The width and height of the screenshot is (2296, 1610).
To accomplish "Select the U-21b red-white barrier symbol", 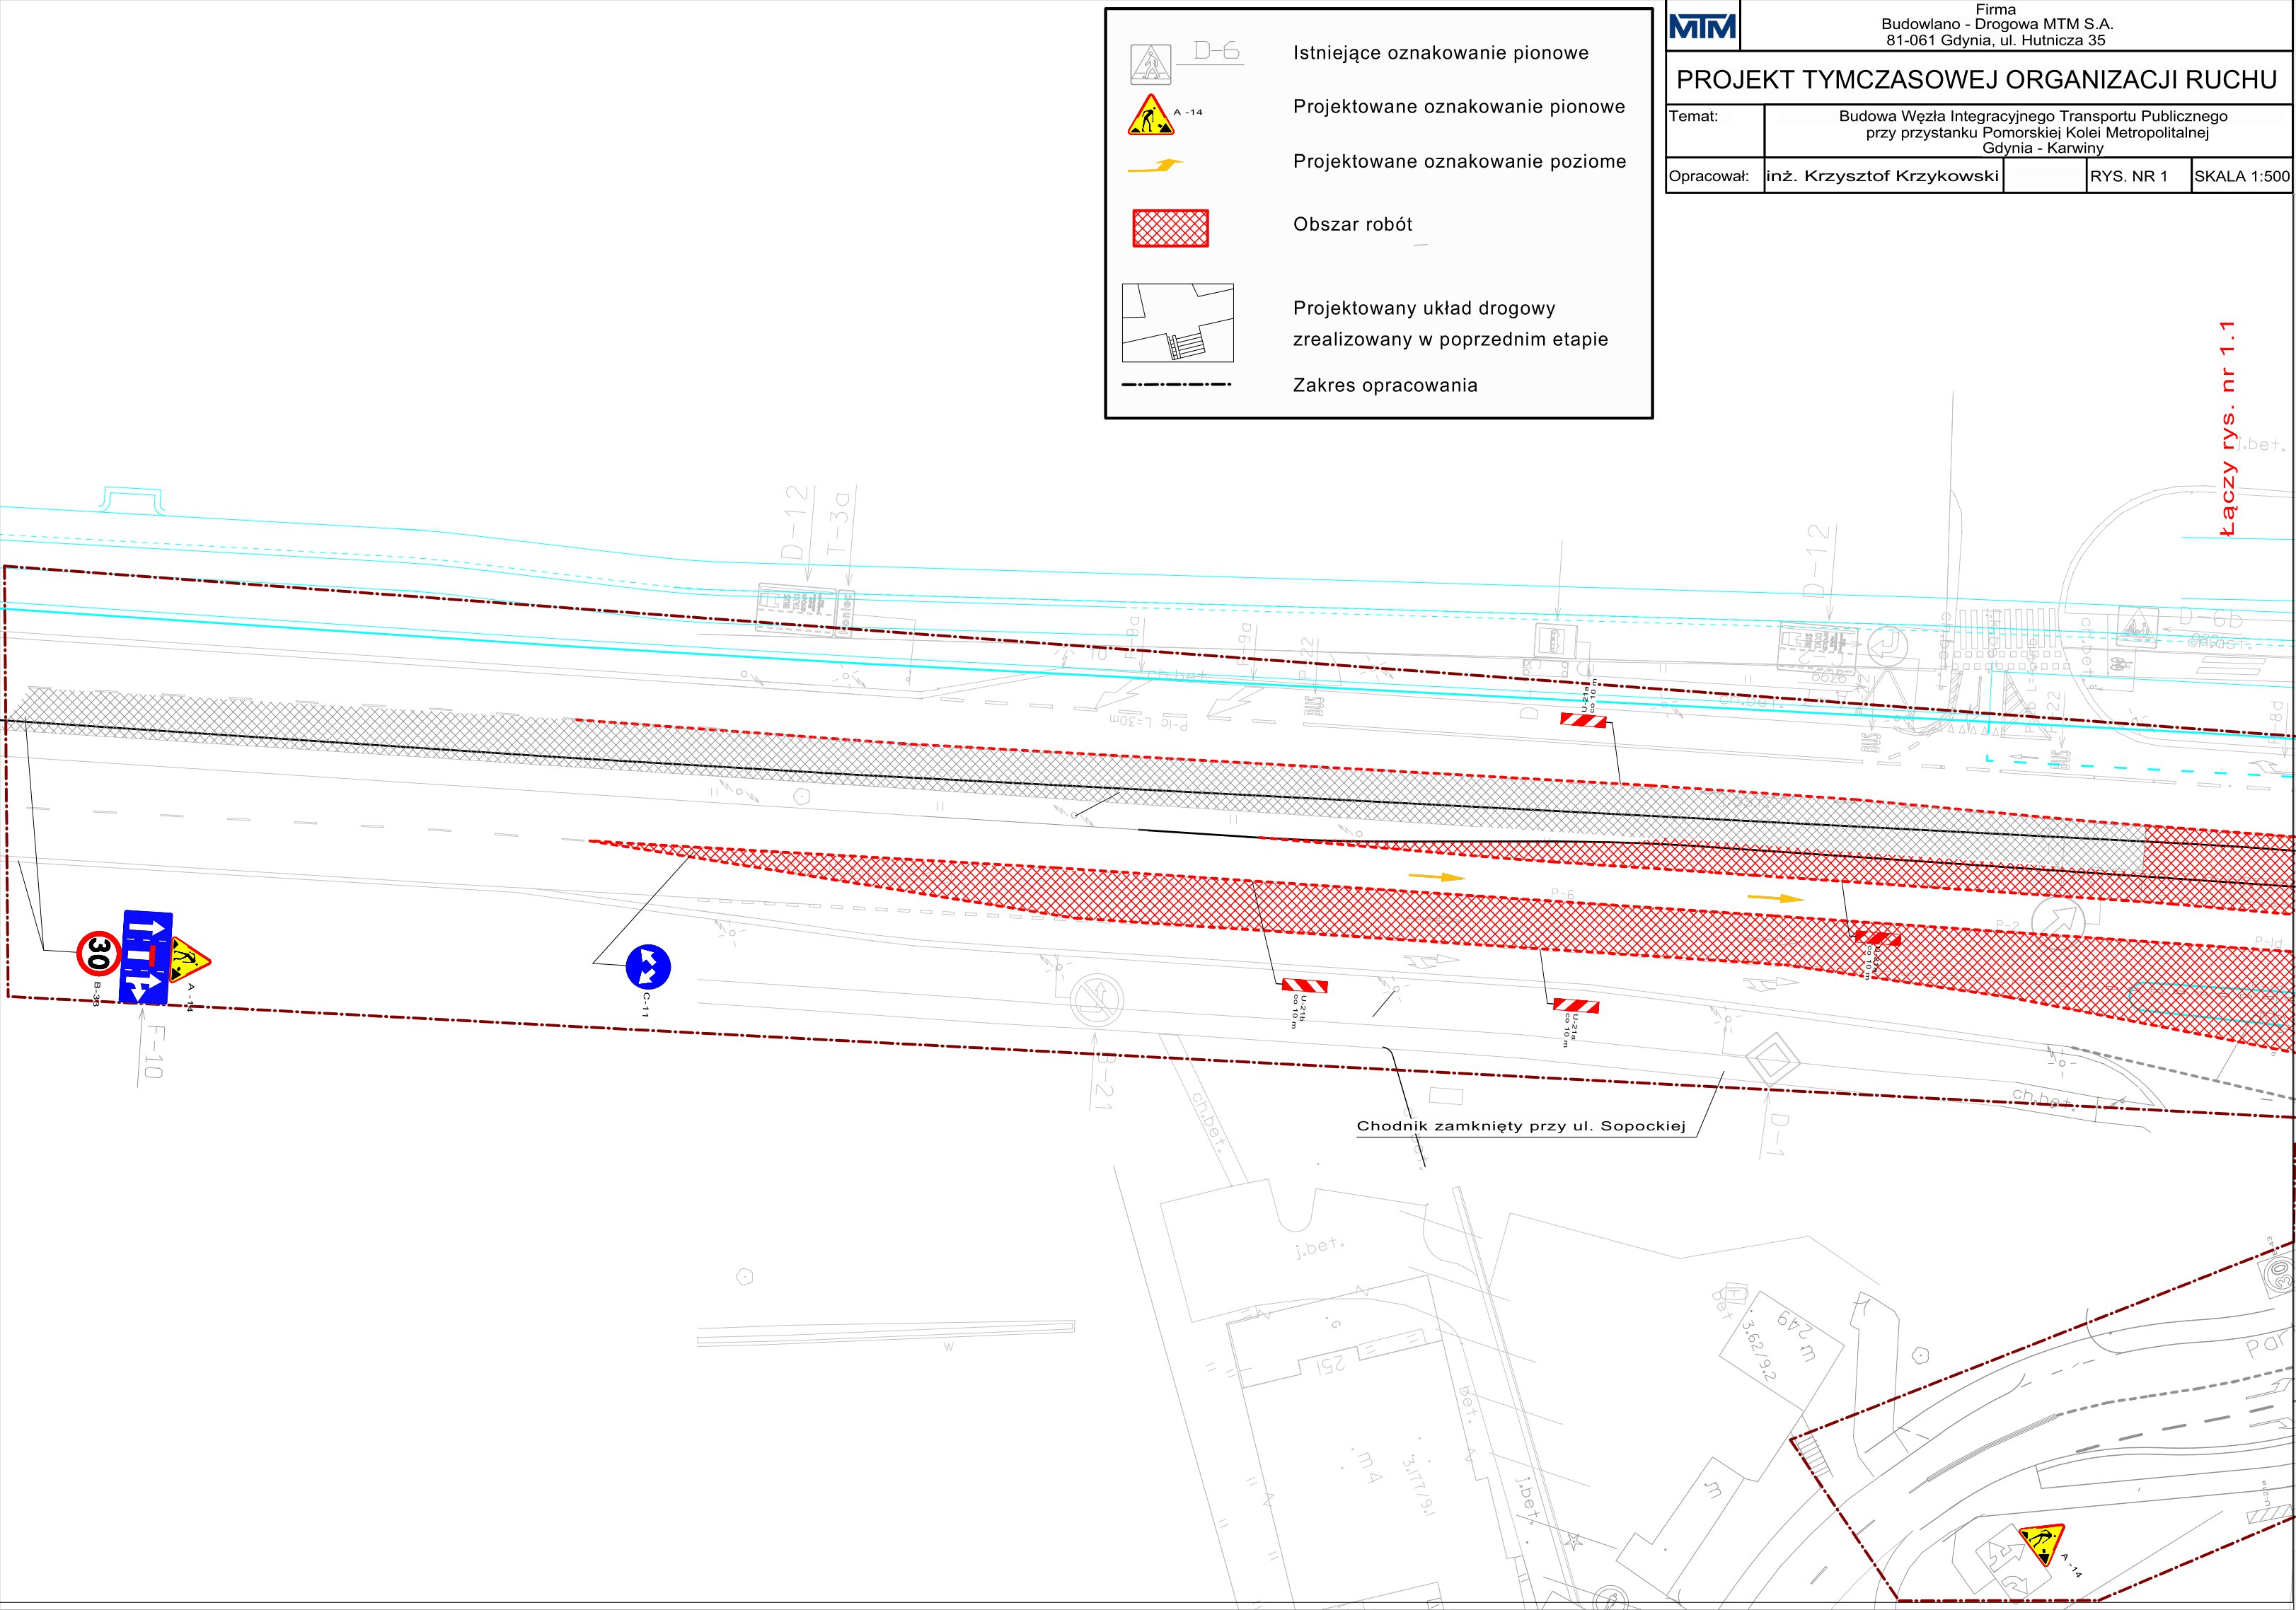I will coord(1305,986).
